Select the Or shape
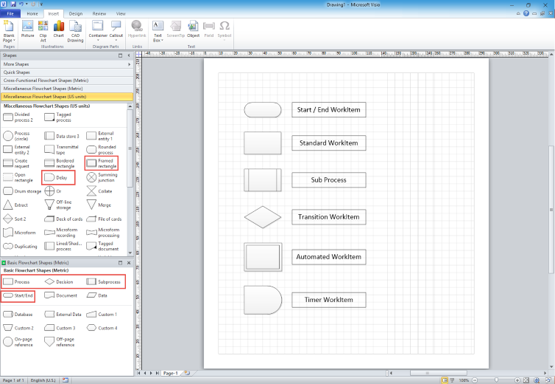 (53, 191)
